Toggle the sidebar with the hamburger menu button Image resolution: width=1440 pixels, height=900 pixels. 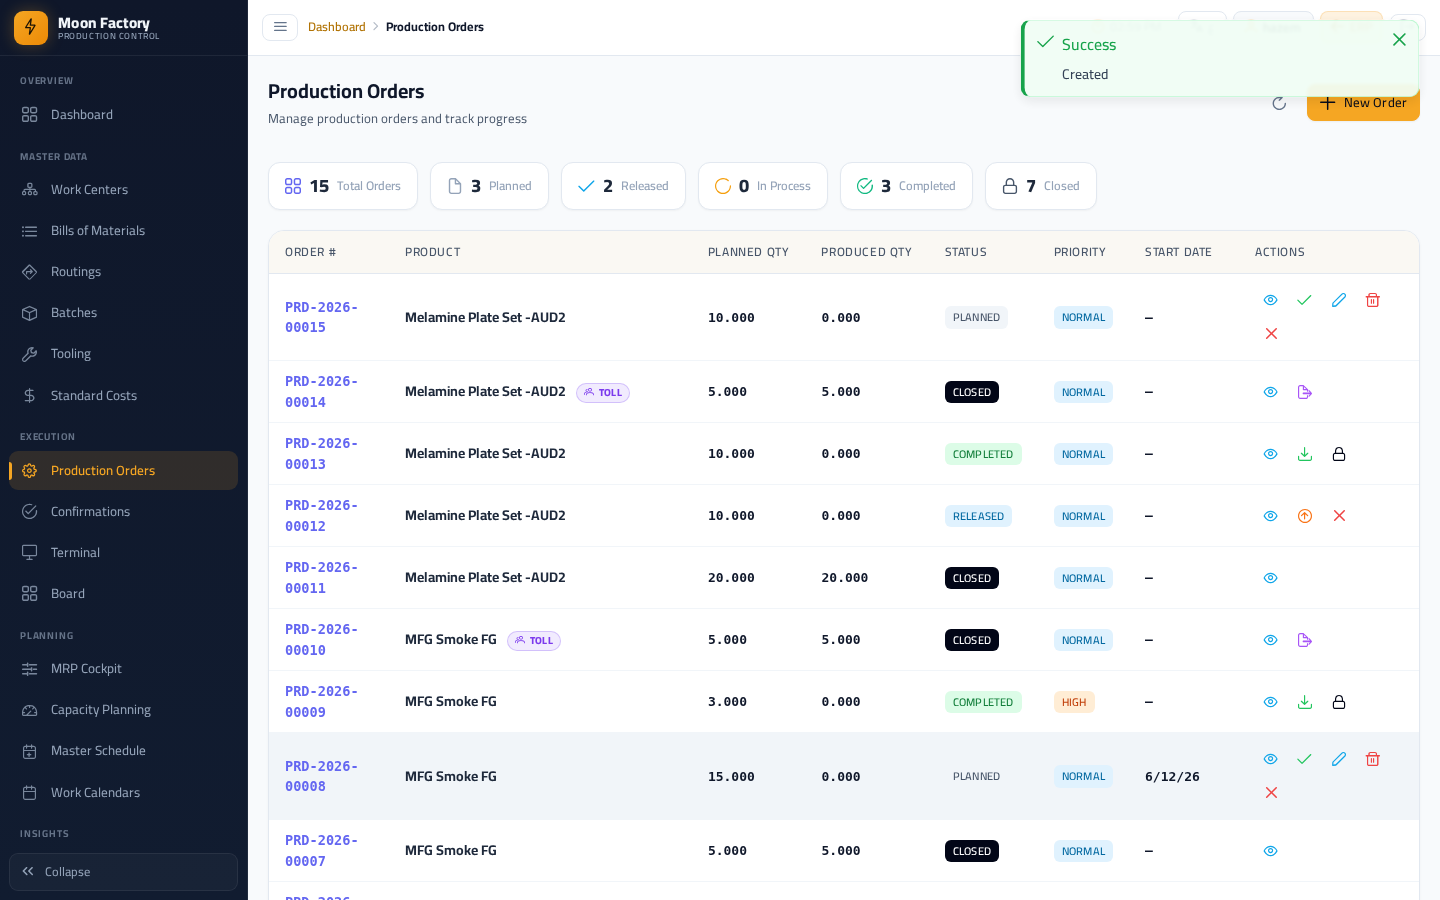[x=280, y=27]
